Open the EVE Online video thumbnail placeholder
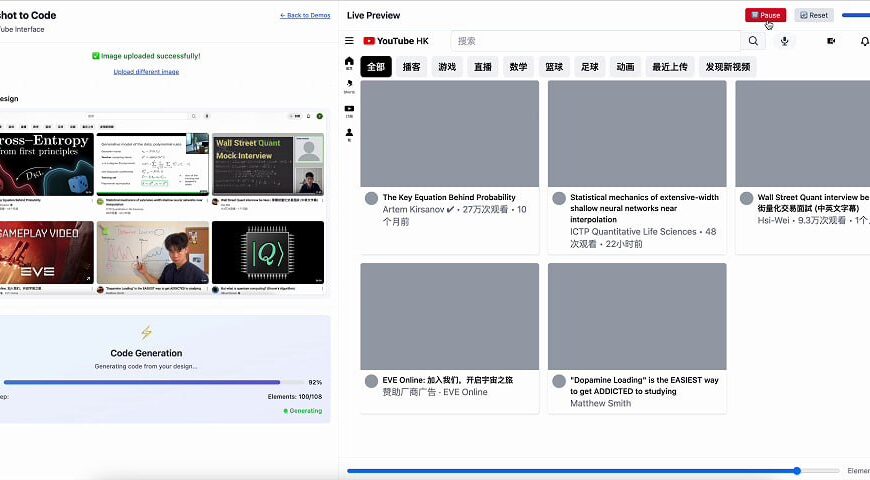Viewport: 870px width, 480px height. (449, 316)
